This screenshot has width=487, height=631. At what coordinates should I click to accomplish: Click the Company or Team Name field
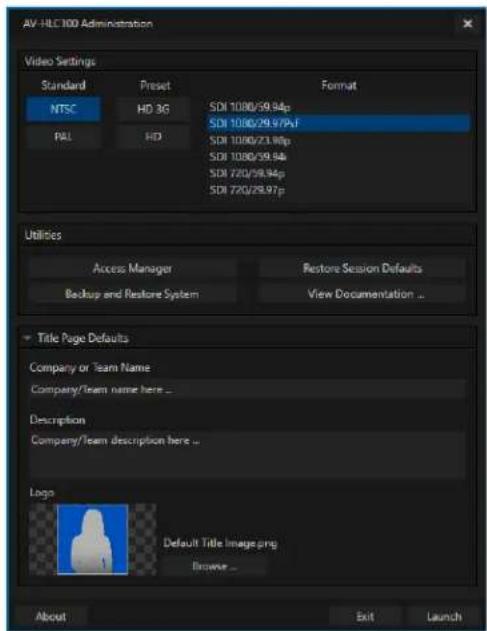click(247, 390)
